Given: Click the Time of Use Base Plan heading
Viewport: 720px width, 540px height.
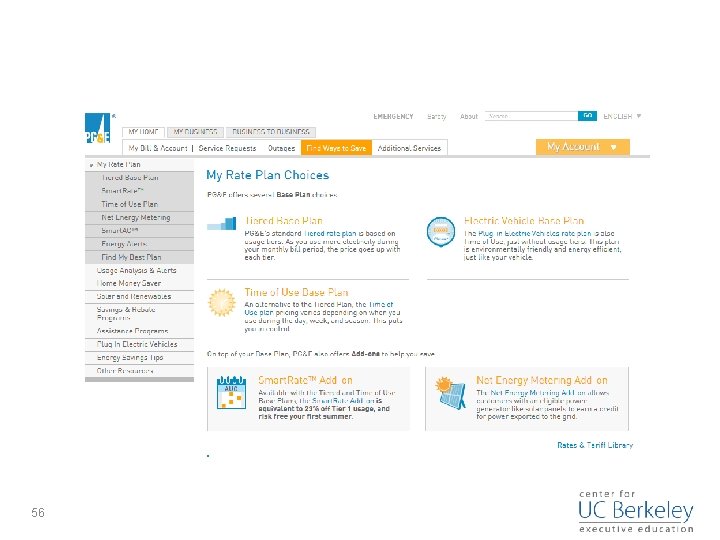Looking at the screenshot, I should (296, 292).
